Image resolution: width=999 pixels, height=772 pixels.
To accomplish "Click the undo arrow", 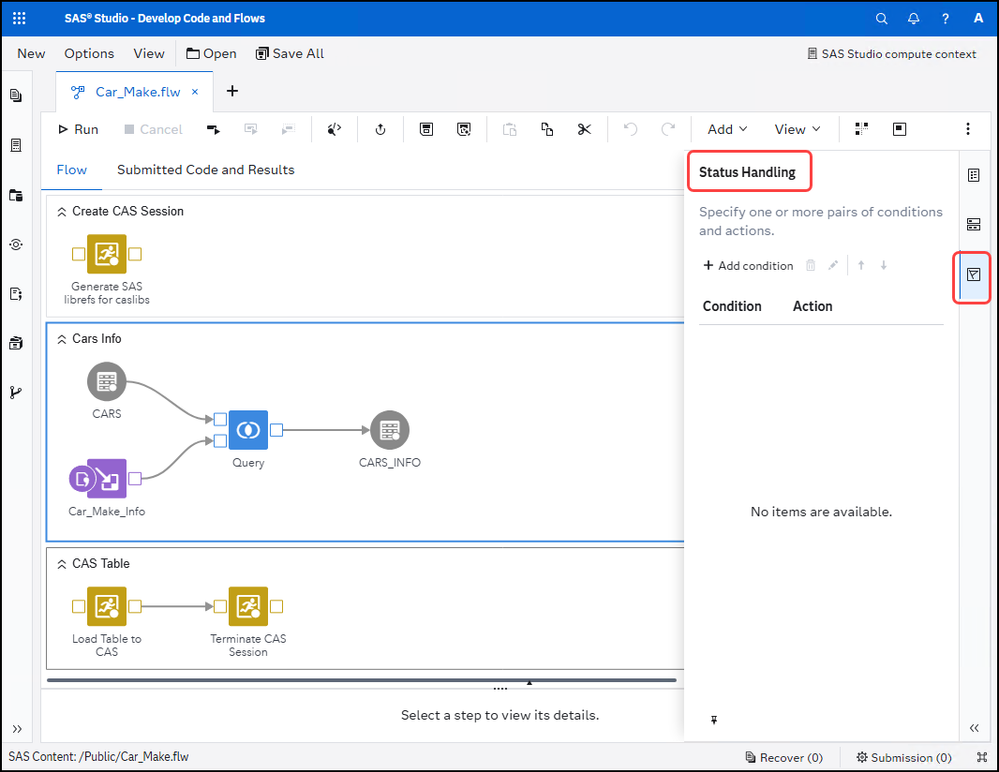I will pyautogui.click(x=630, y=129).
